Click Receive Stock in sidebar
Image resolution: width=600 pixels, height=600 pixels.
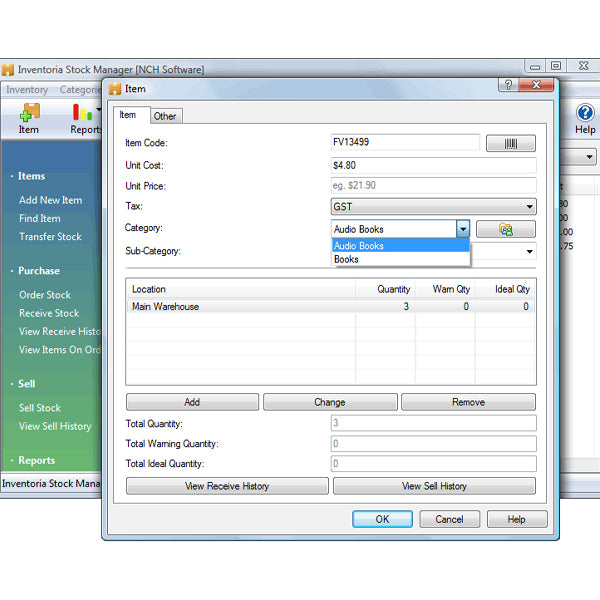pos(49,313)
